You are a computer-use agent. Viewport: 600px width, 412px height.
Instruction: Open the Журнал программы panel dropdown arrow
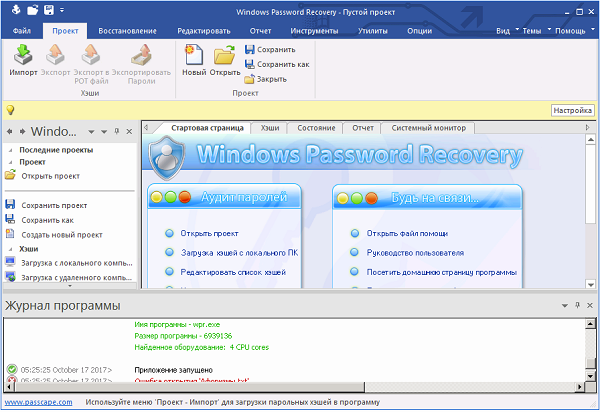(565, 306)
